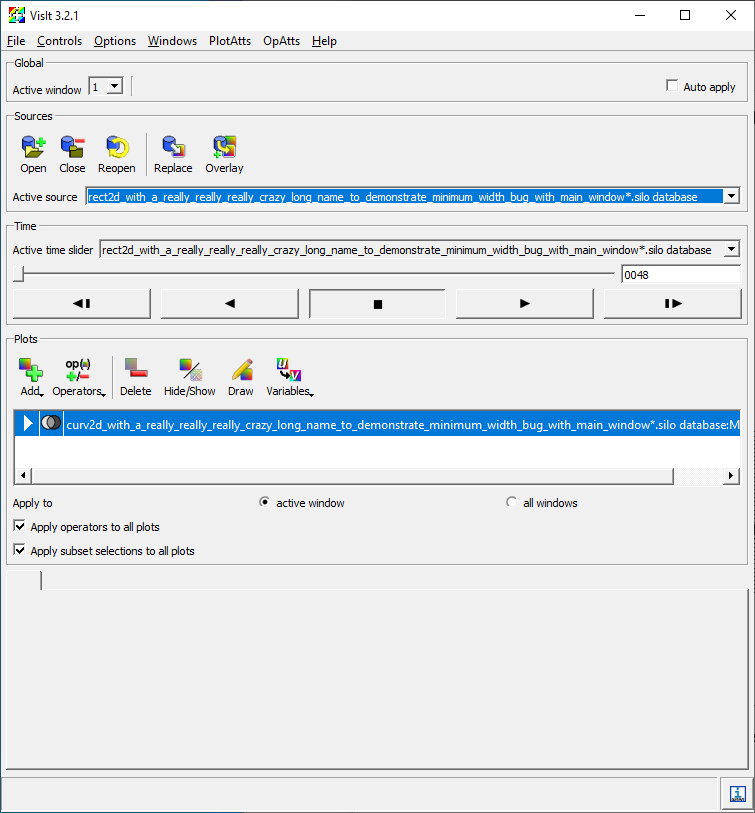Select the curv2d plot list entry
Screen dimensions: 755x813
pyautogui.click(x=378, y=423)
